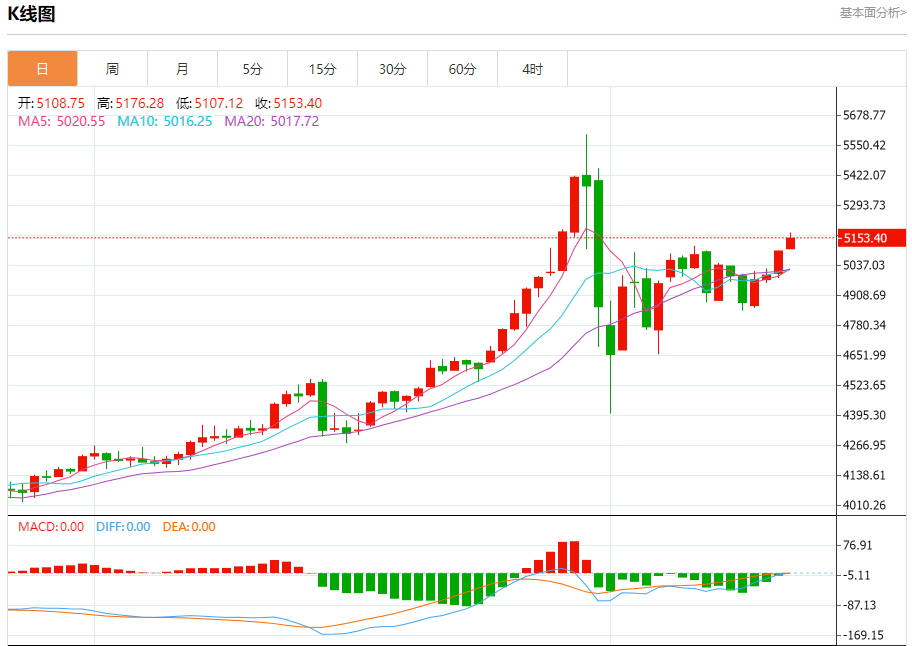The height and width of the screenshot is (646, 912).
Task: Select the 日 daily chart tab
Action: pyautogui.click(x=42, y=69)
